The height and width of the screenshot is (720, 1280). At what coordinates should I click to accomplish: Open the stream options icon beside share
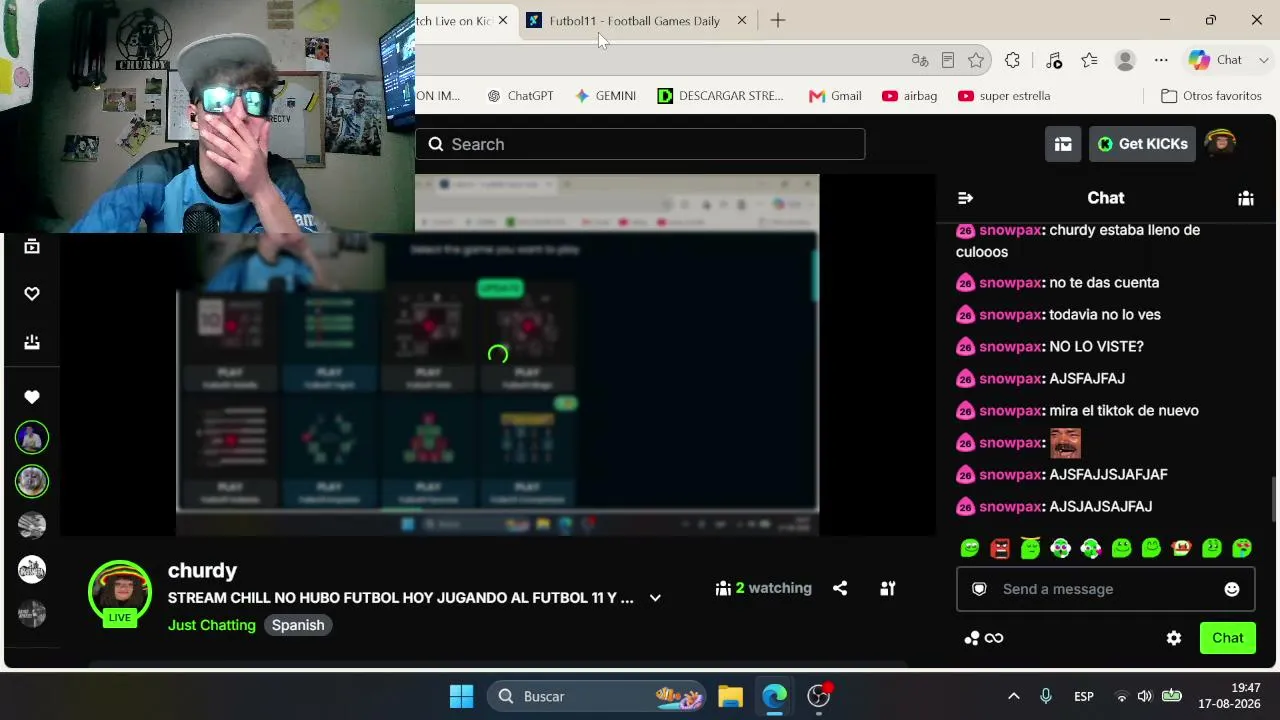(887, 588)
